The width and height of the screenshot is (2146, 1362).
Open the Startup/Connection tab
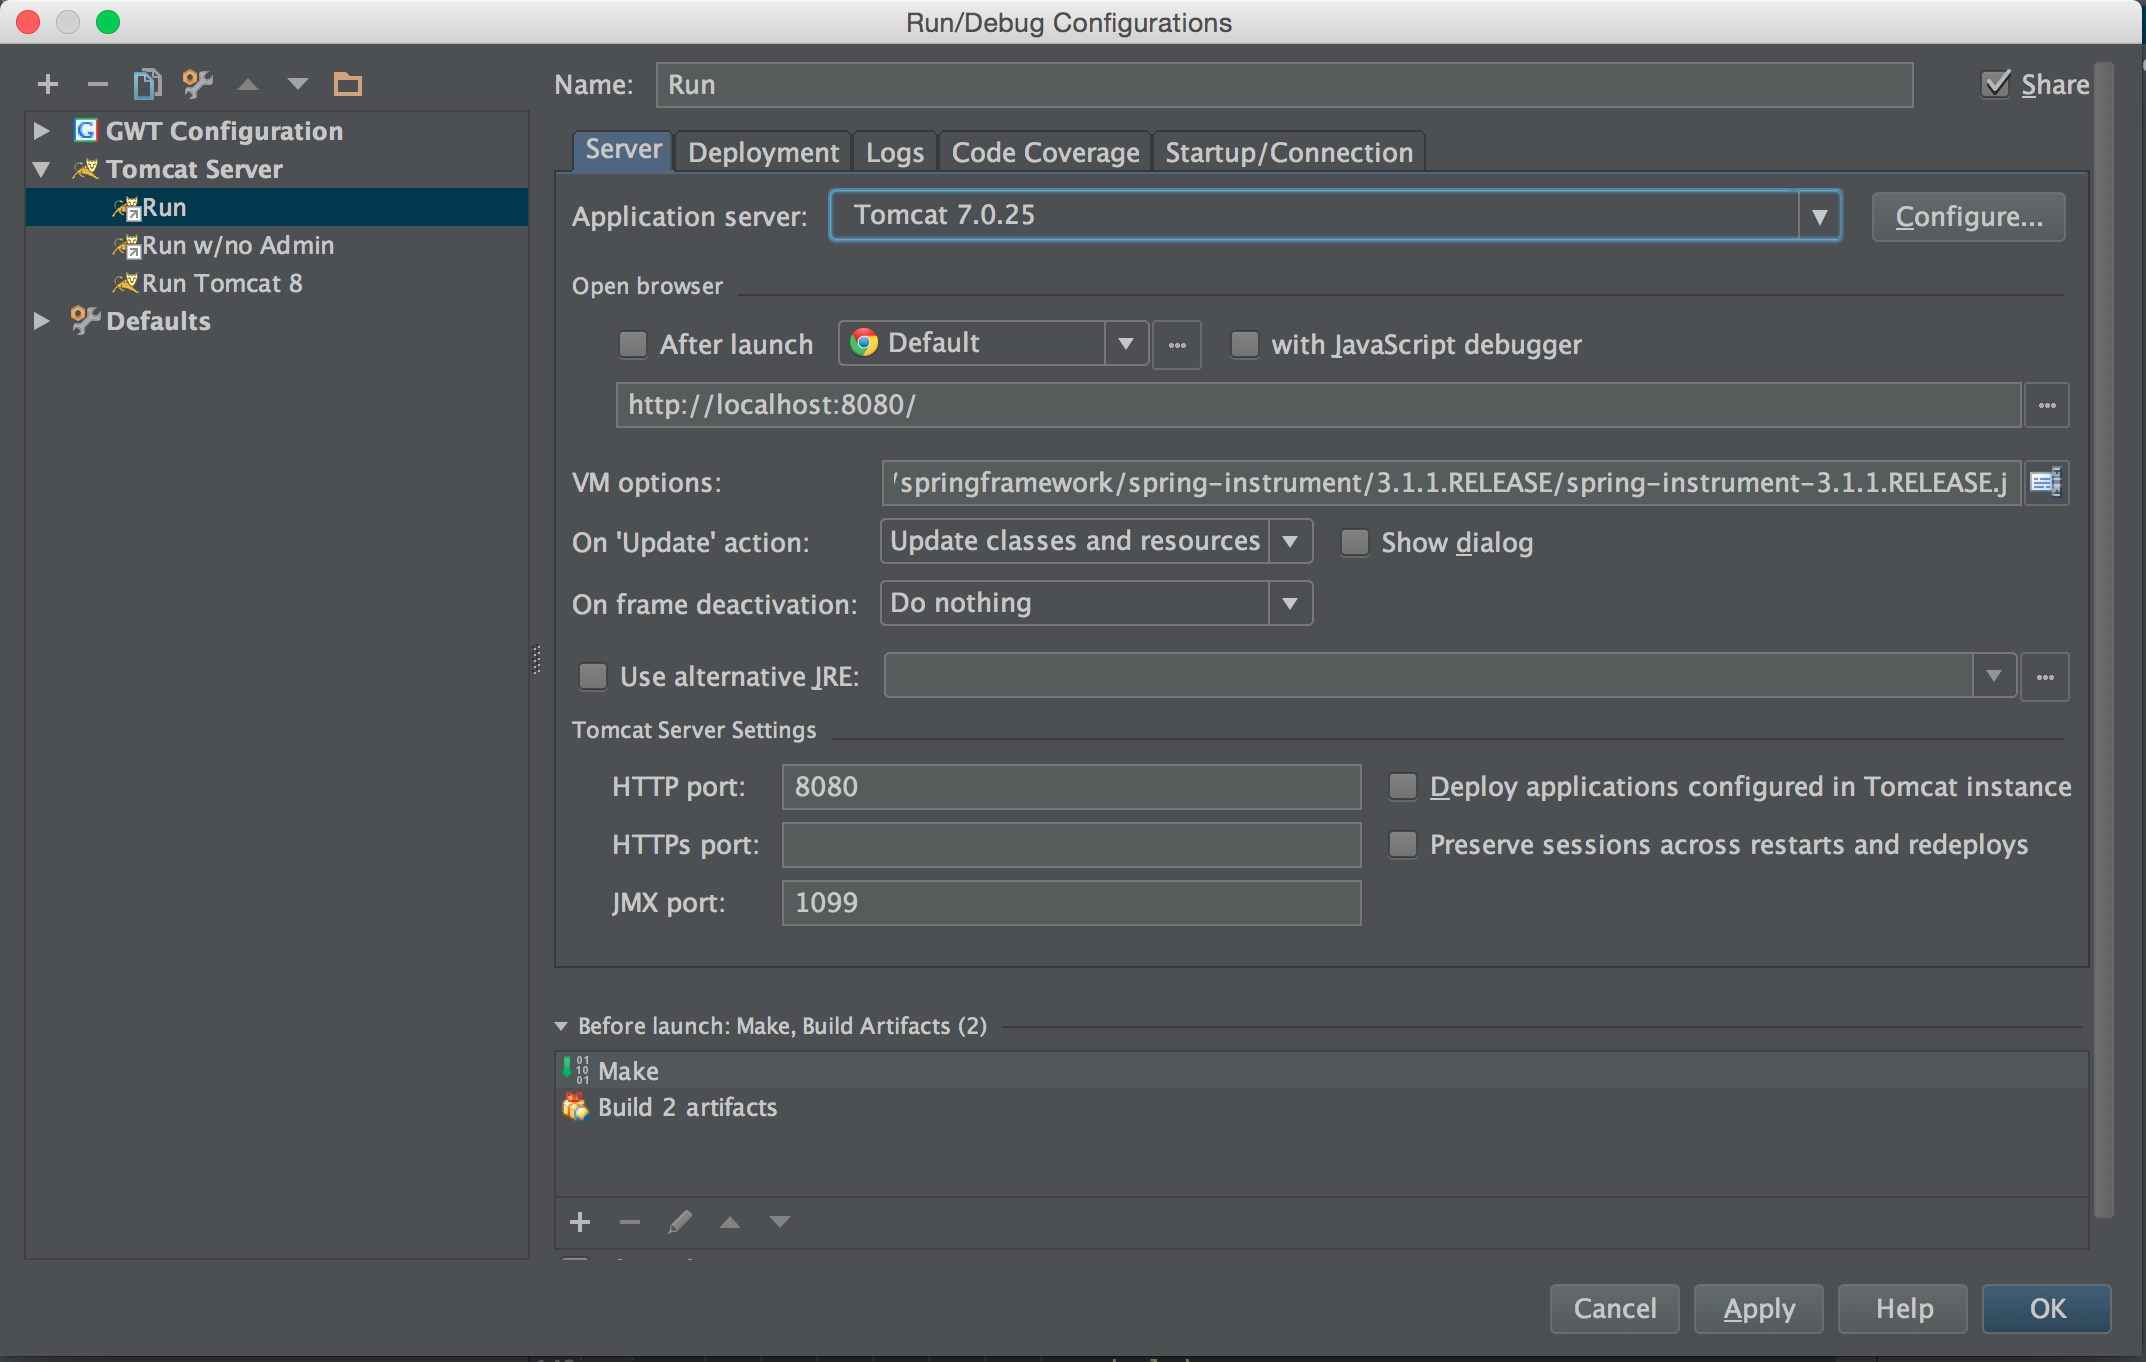point(1288,153)
